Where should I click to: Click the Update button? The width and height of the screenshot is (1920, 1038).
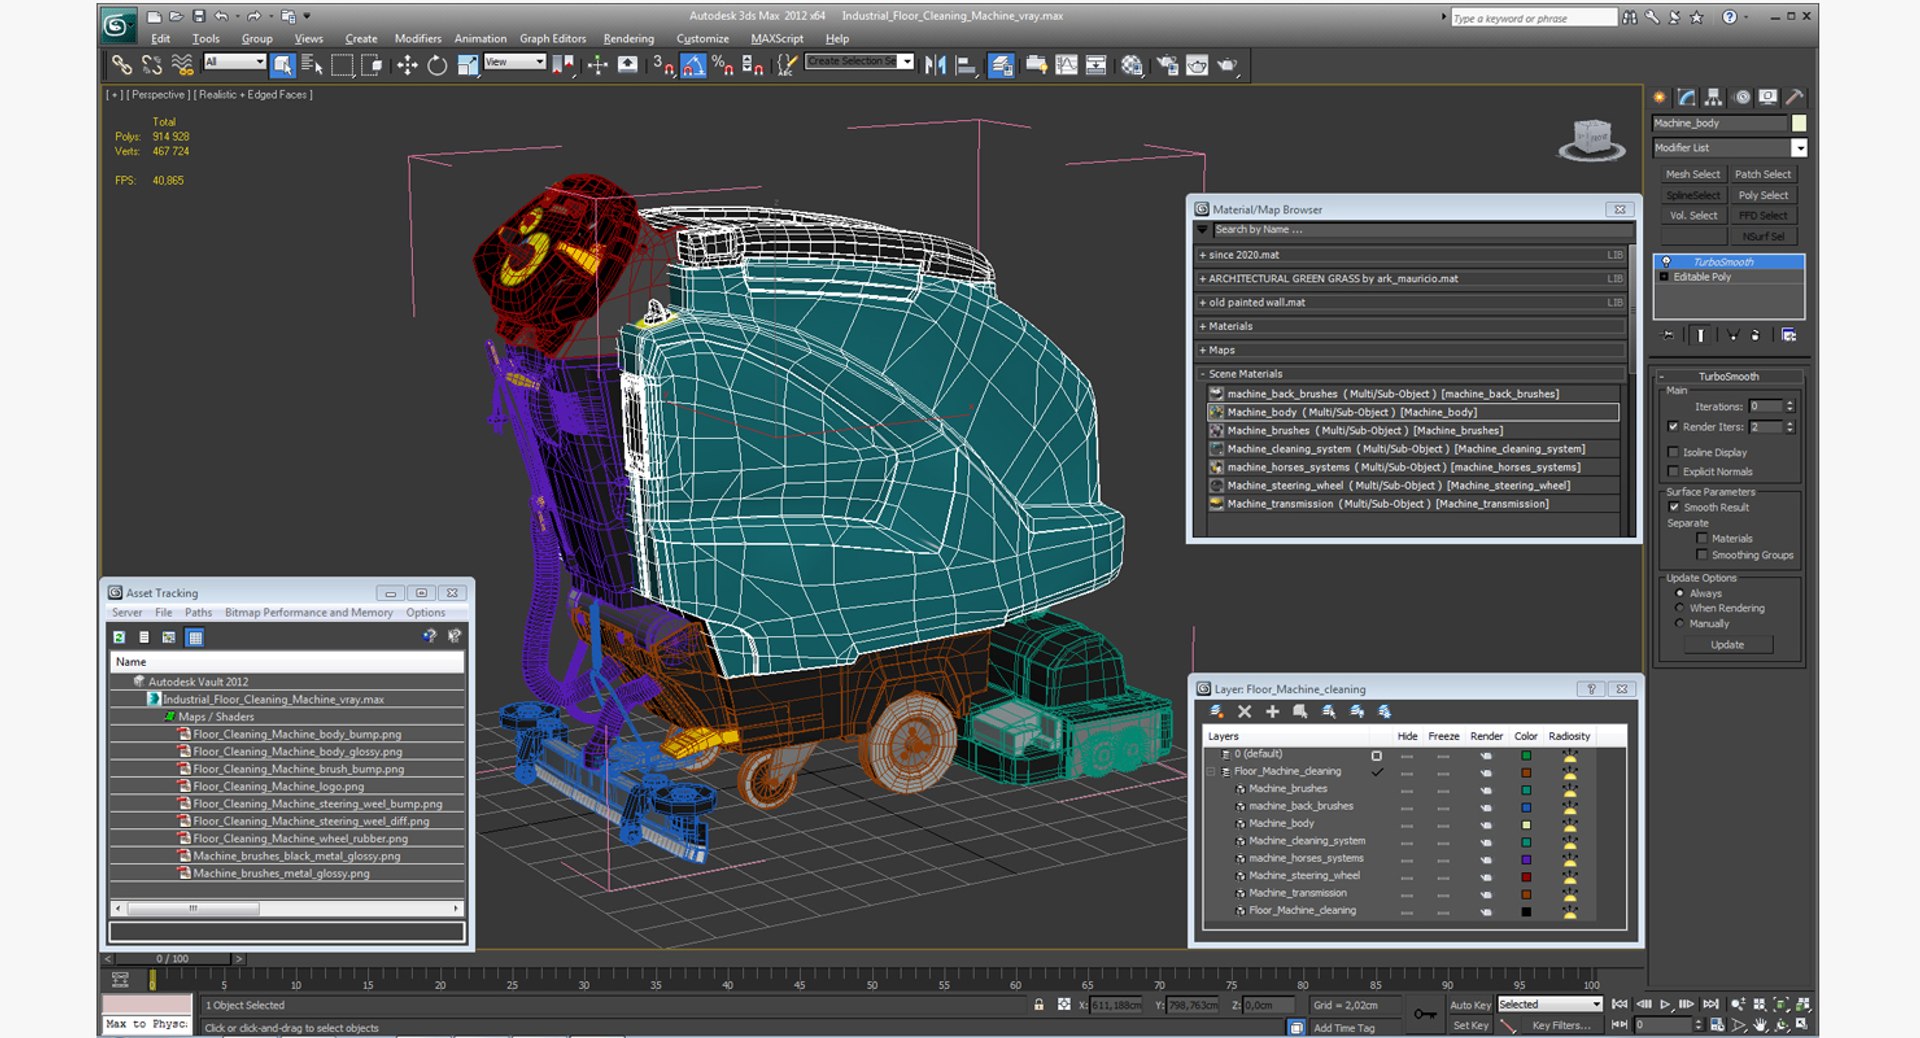[x=1726, y=645]
